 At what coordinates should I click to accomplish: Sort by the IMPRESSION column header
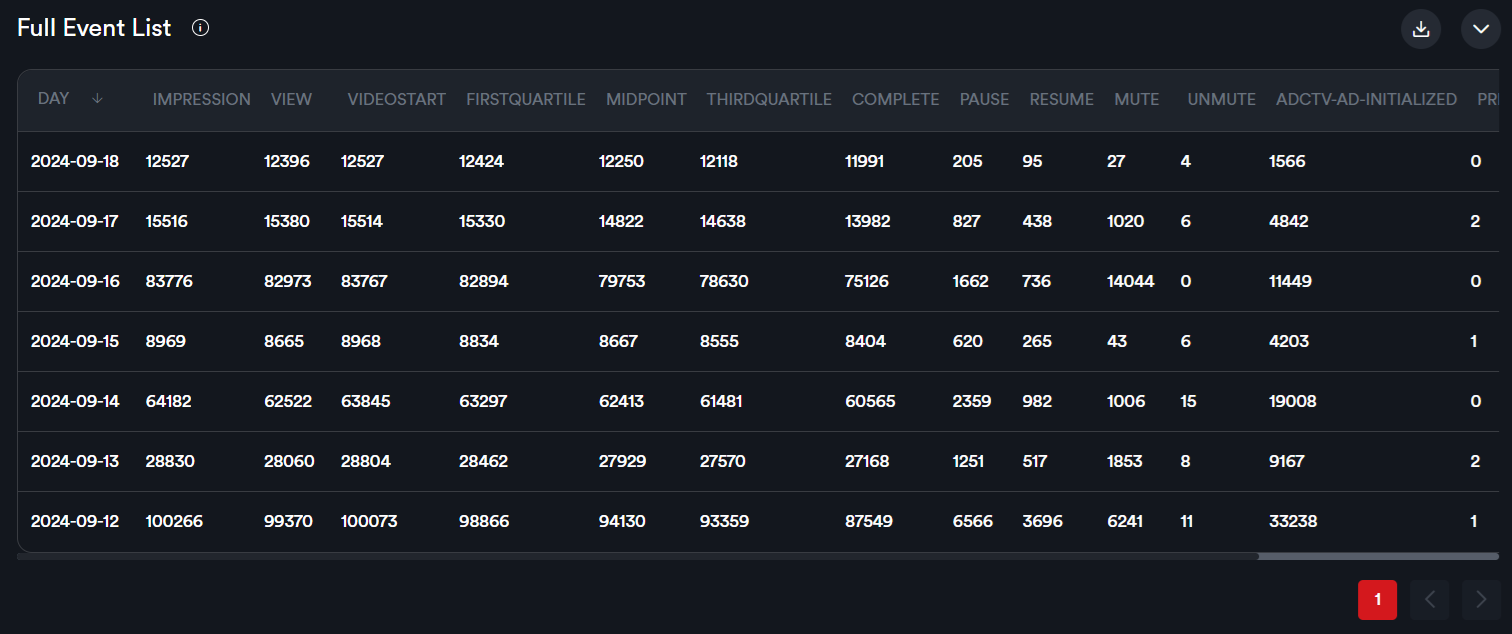point(201,99)
